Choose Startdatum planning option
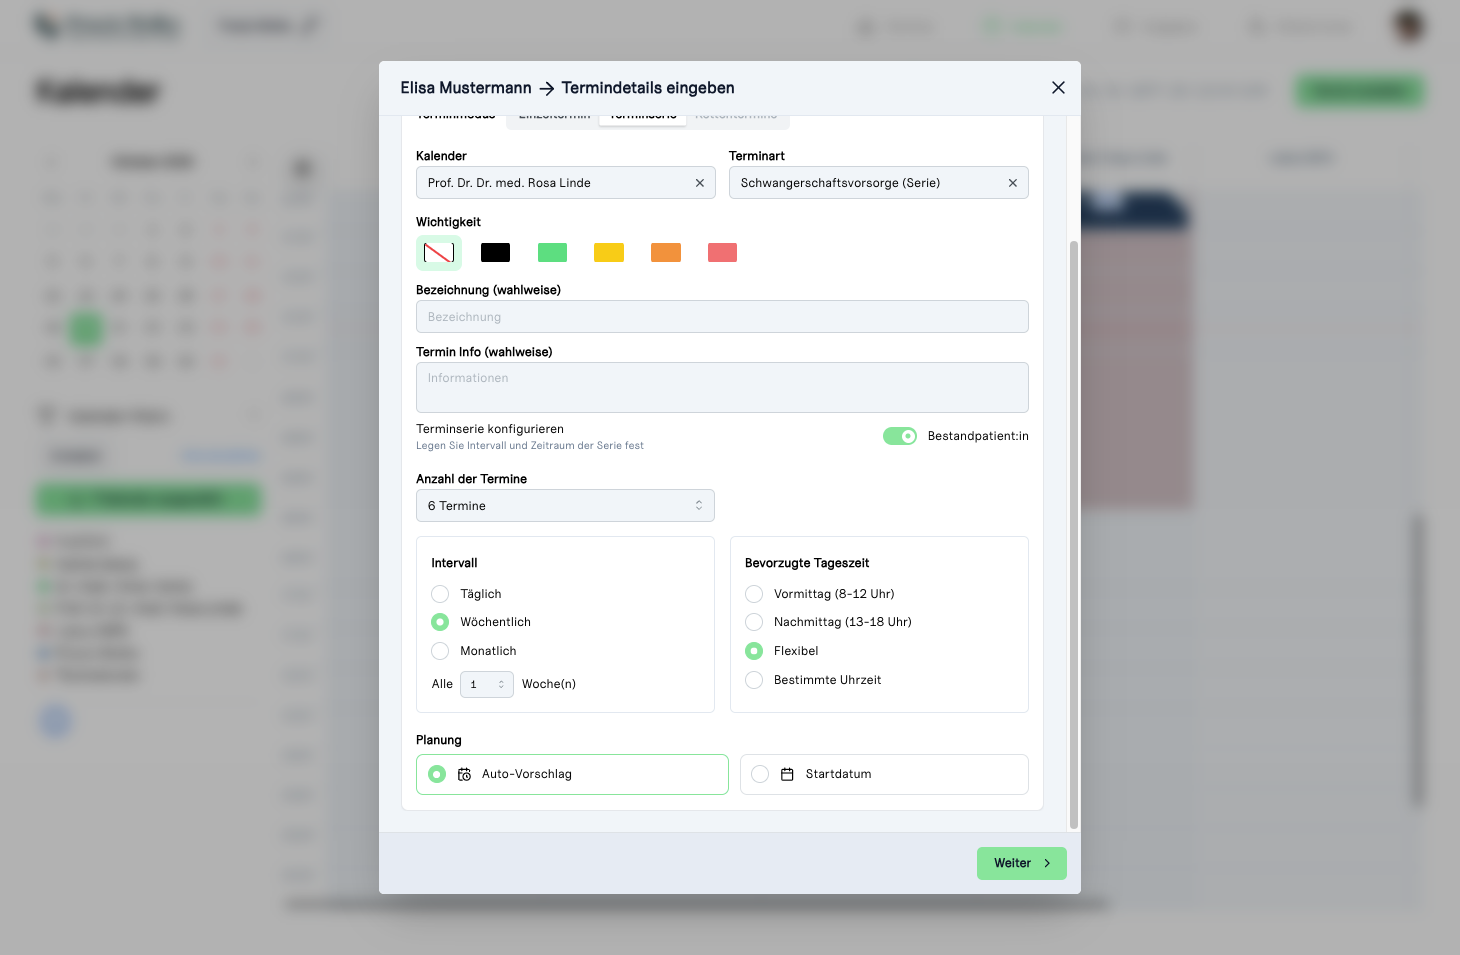The image size is (1460, 955). pos(884,774)
